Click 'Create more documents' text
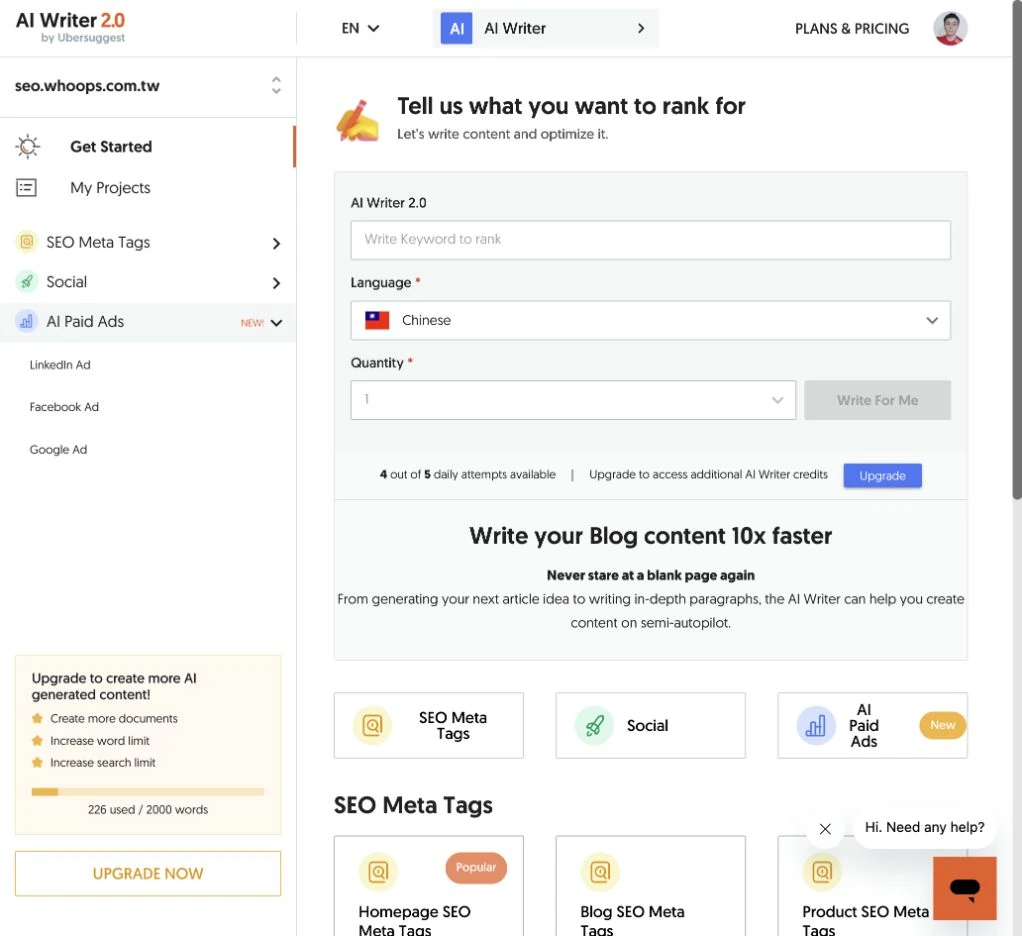 [114, 718]
